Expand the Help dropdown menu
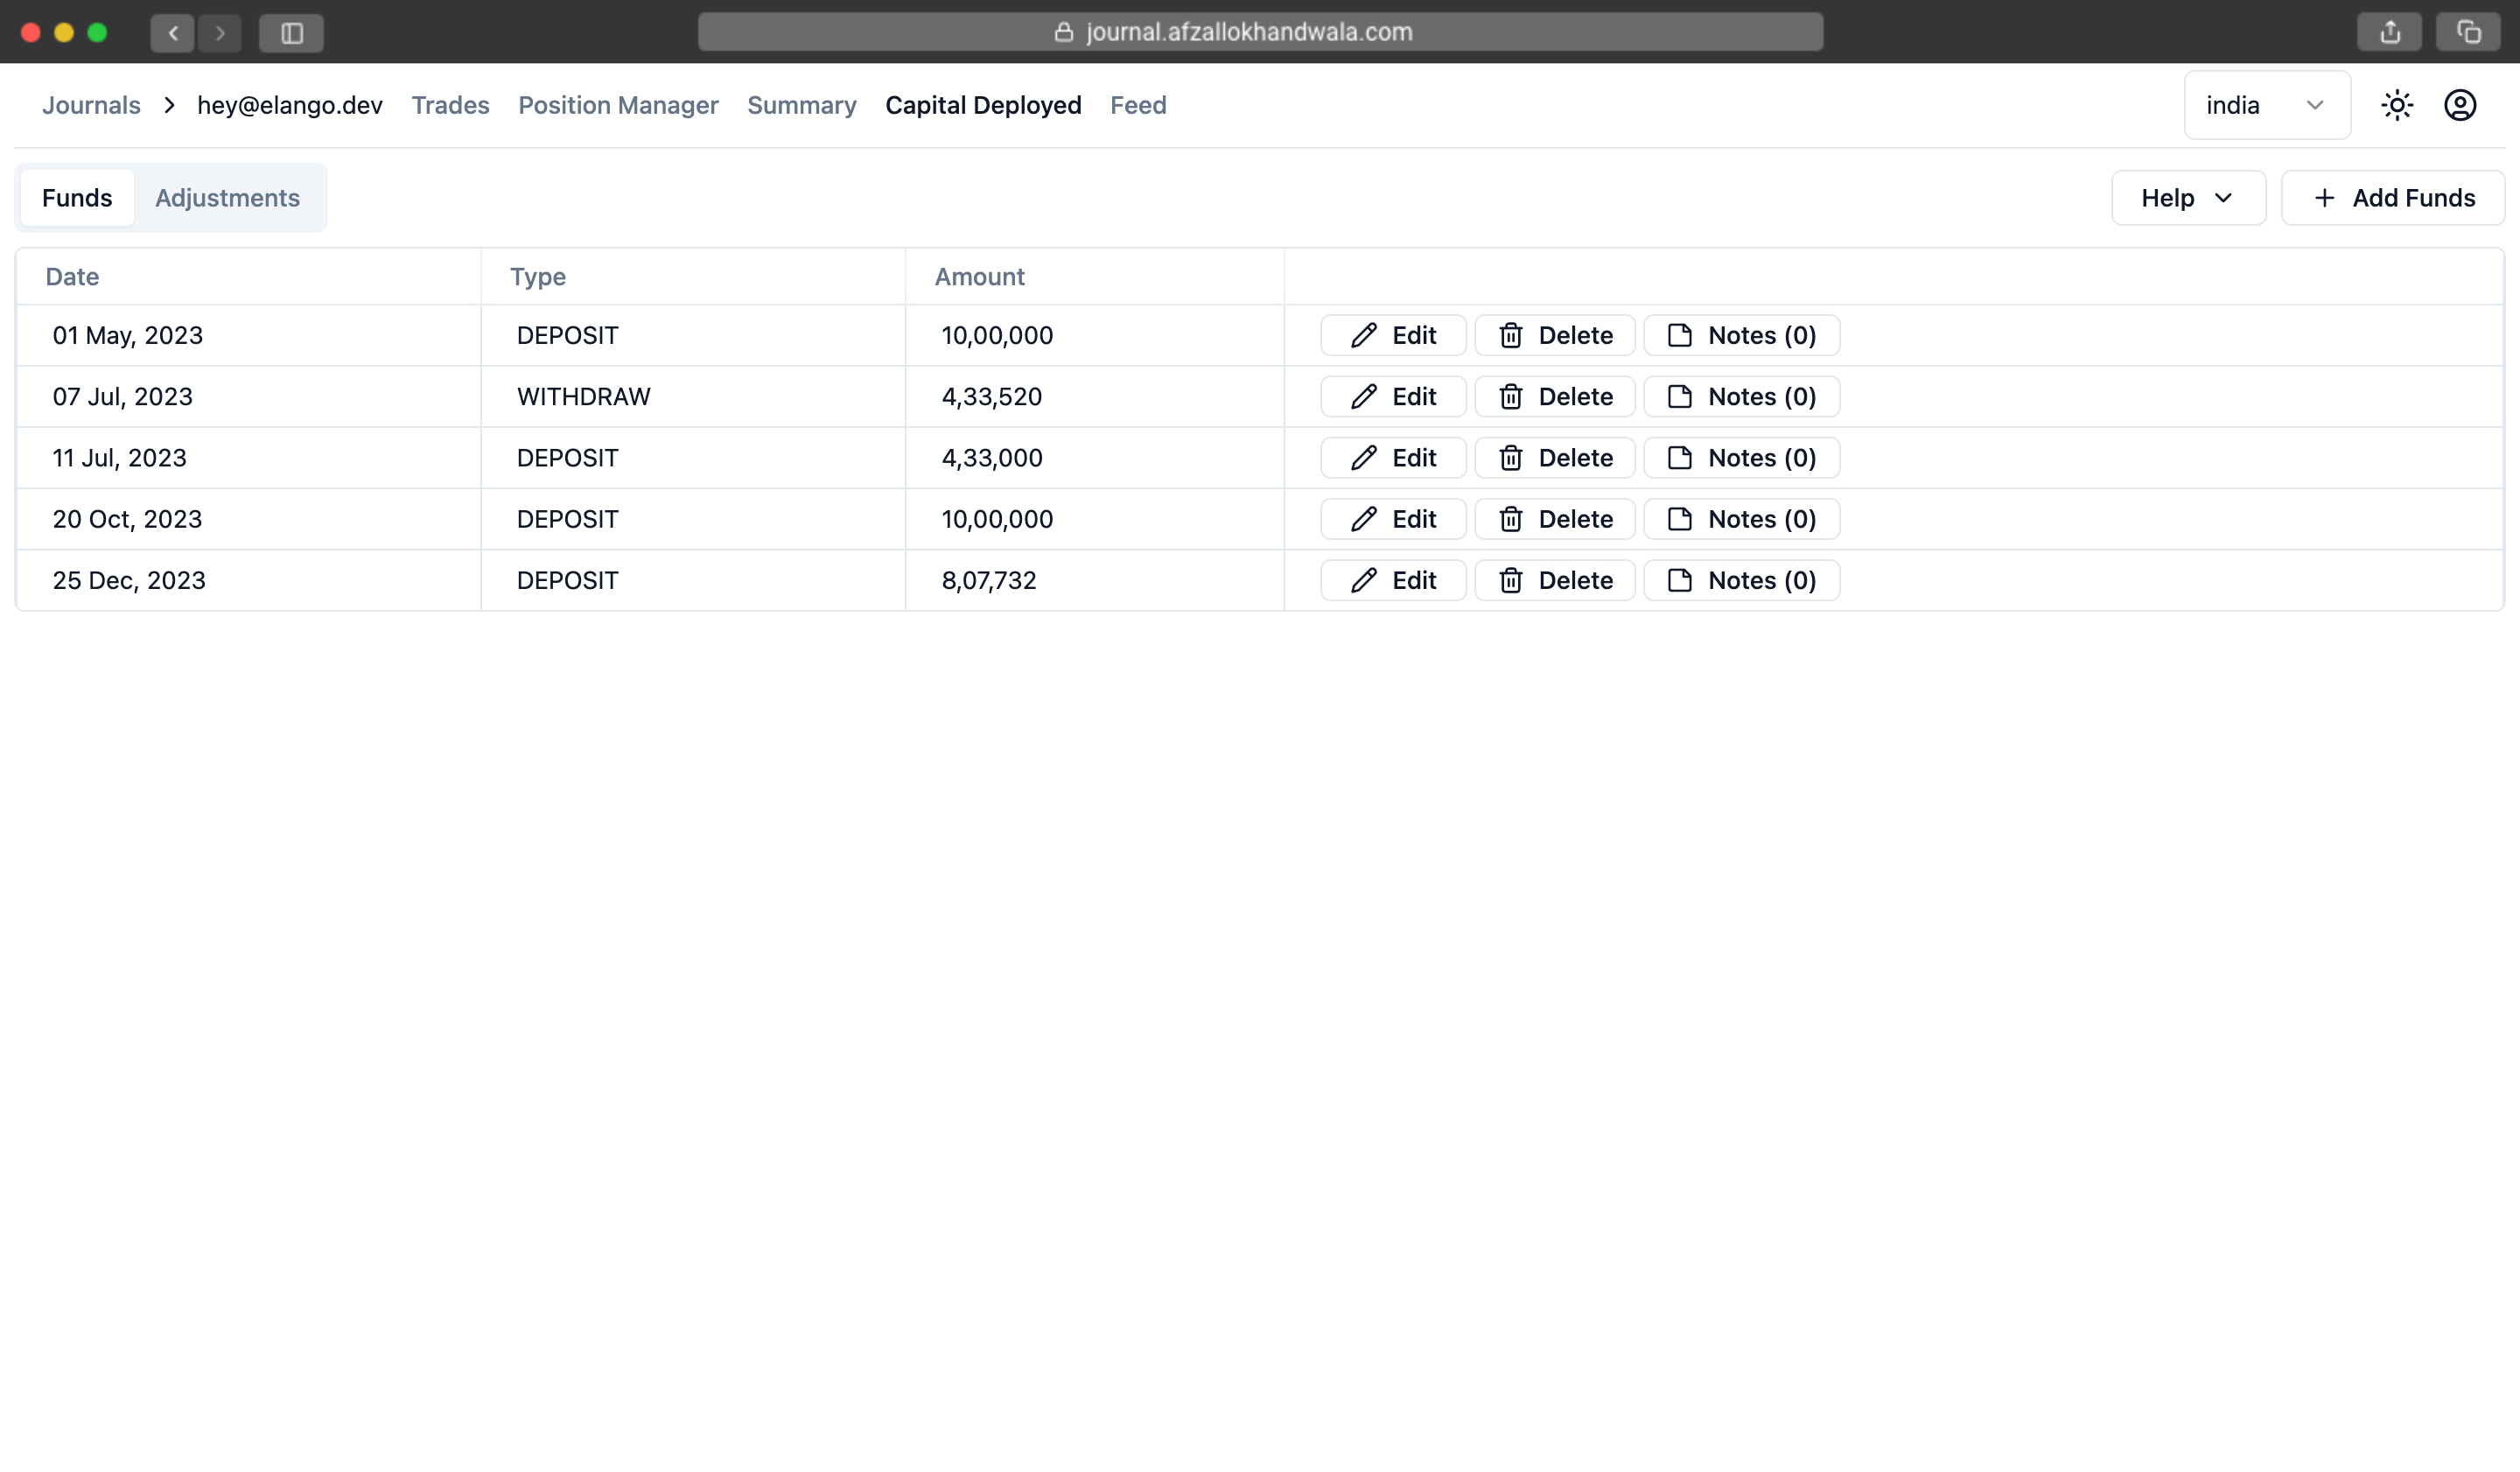Image resolution: width=2520 pixels, height=1472 pixels. click(2187, 198)
